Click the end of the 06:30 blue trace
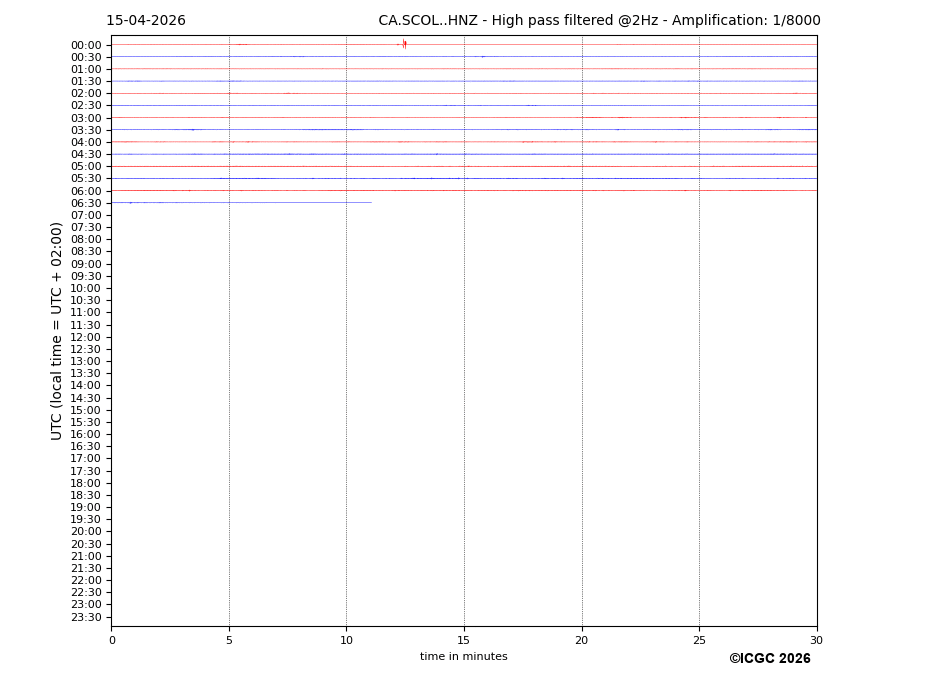This screenshot has width=927, height=696. (x=370, y=203)
